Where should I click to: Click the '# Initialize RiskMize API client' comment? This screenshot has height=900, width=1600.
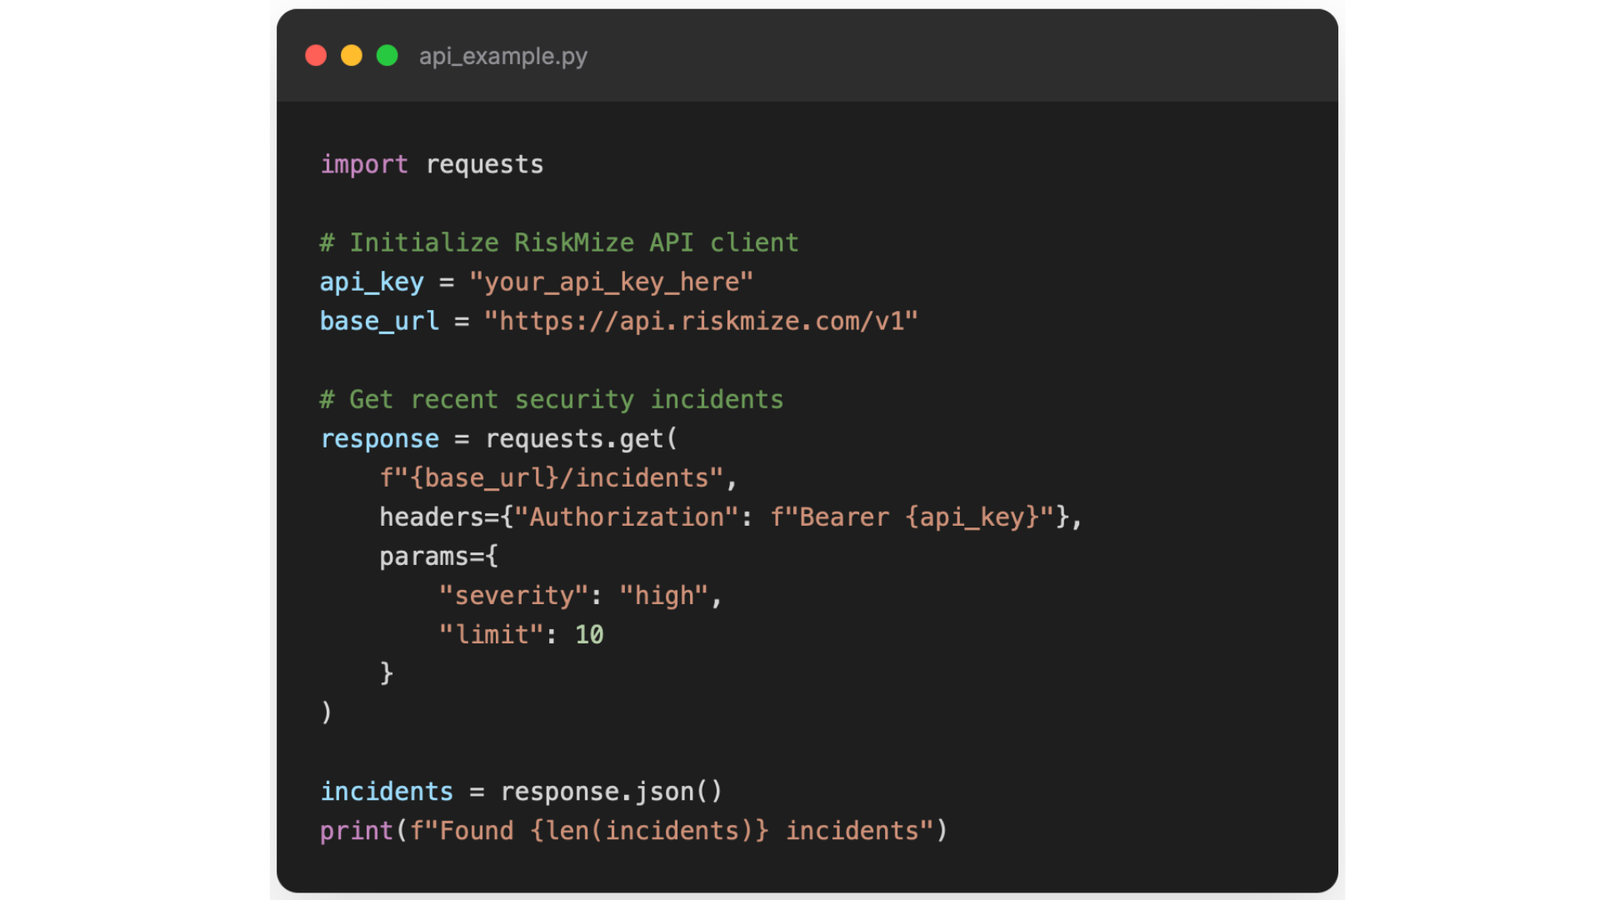559,243
